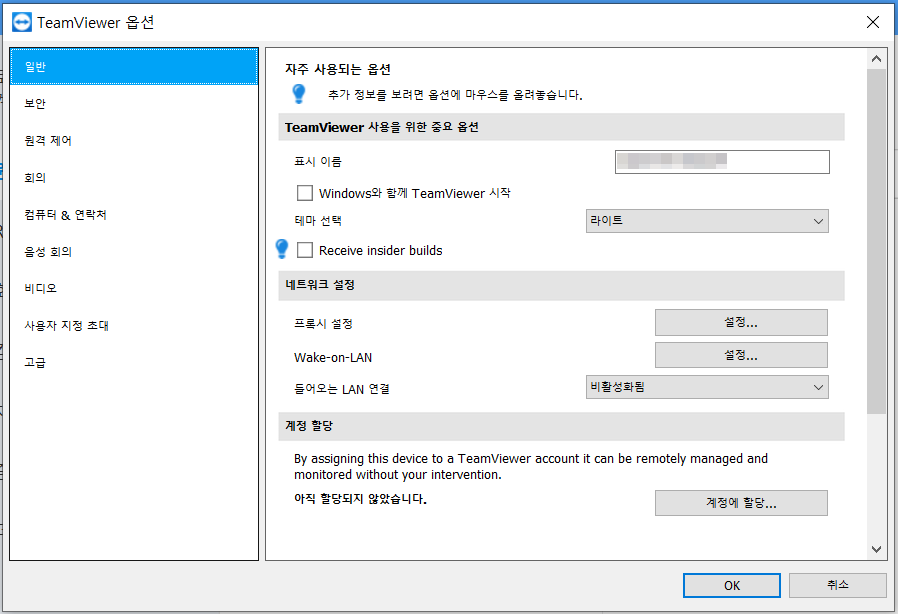Image resolution: width=898 pixels, height=614 pixels.
Task: Open the 비디오 settings category
Action: click(x=134, y=288)
